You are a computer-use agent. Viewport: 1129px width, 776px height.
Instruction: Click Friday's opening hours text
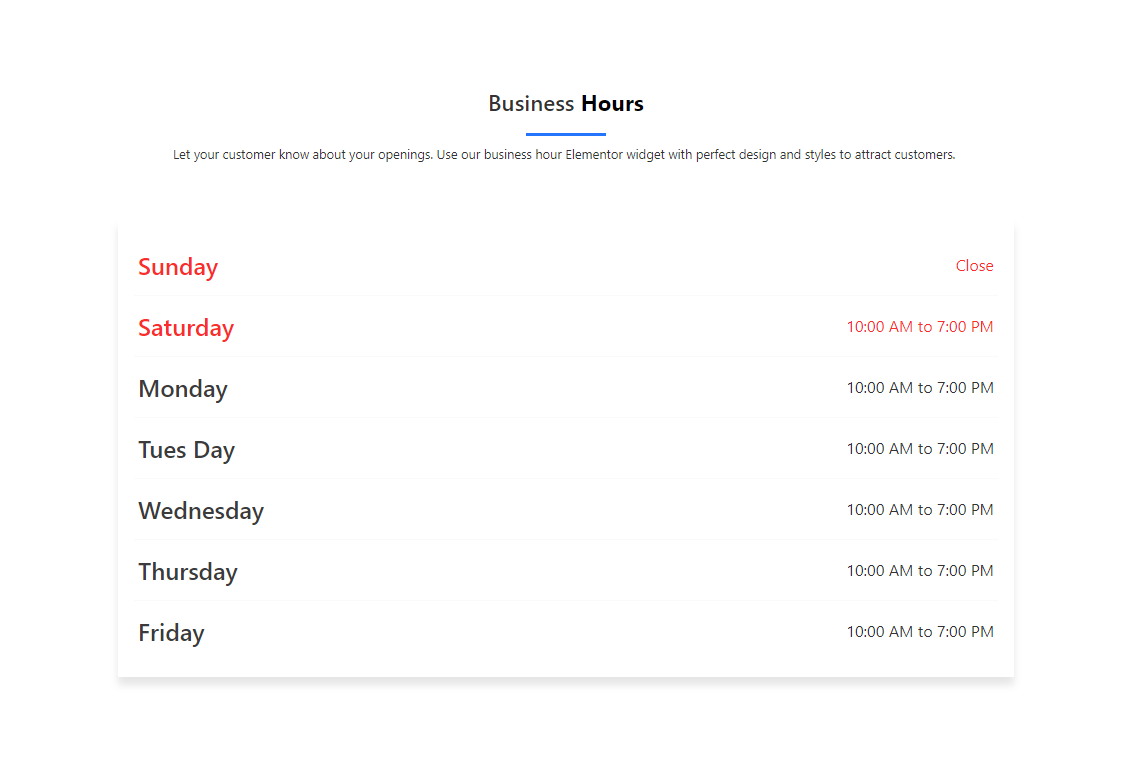(x=919, y=632)
